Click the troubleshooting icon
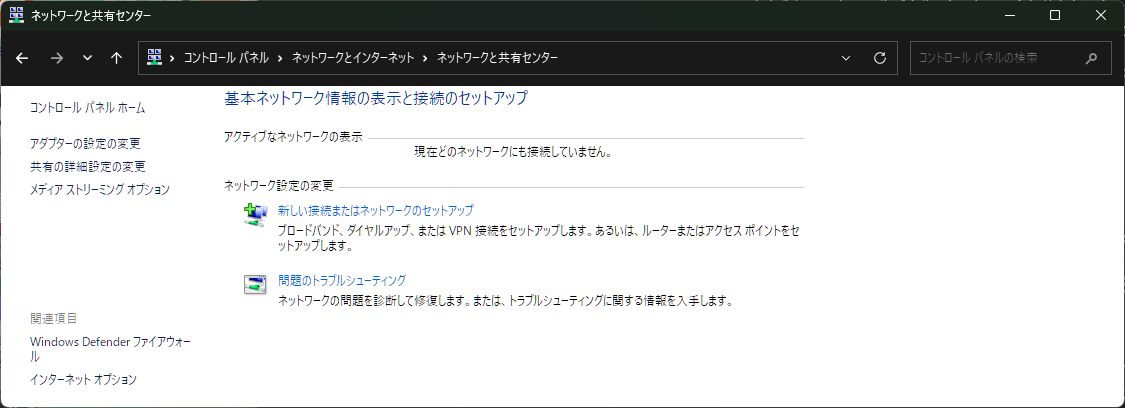This screenshot has width=1125, height=408. coord(255,285)
